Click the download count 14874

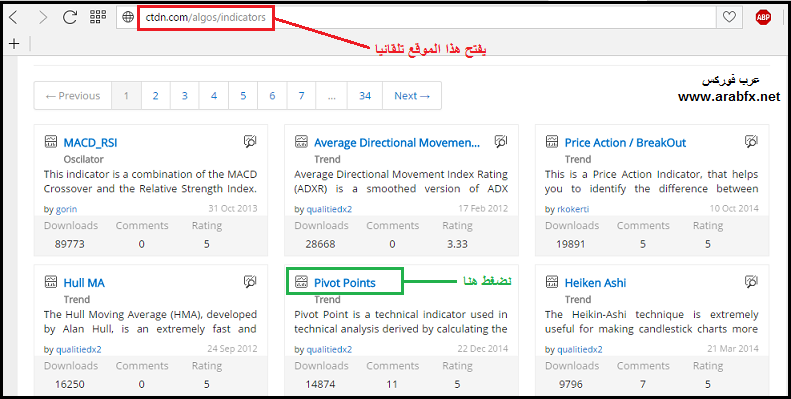tap(320, 384)
